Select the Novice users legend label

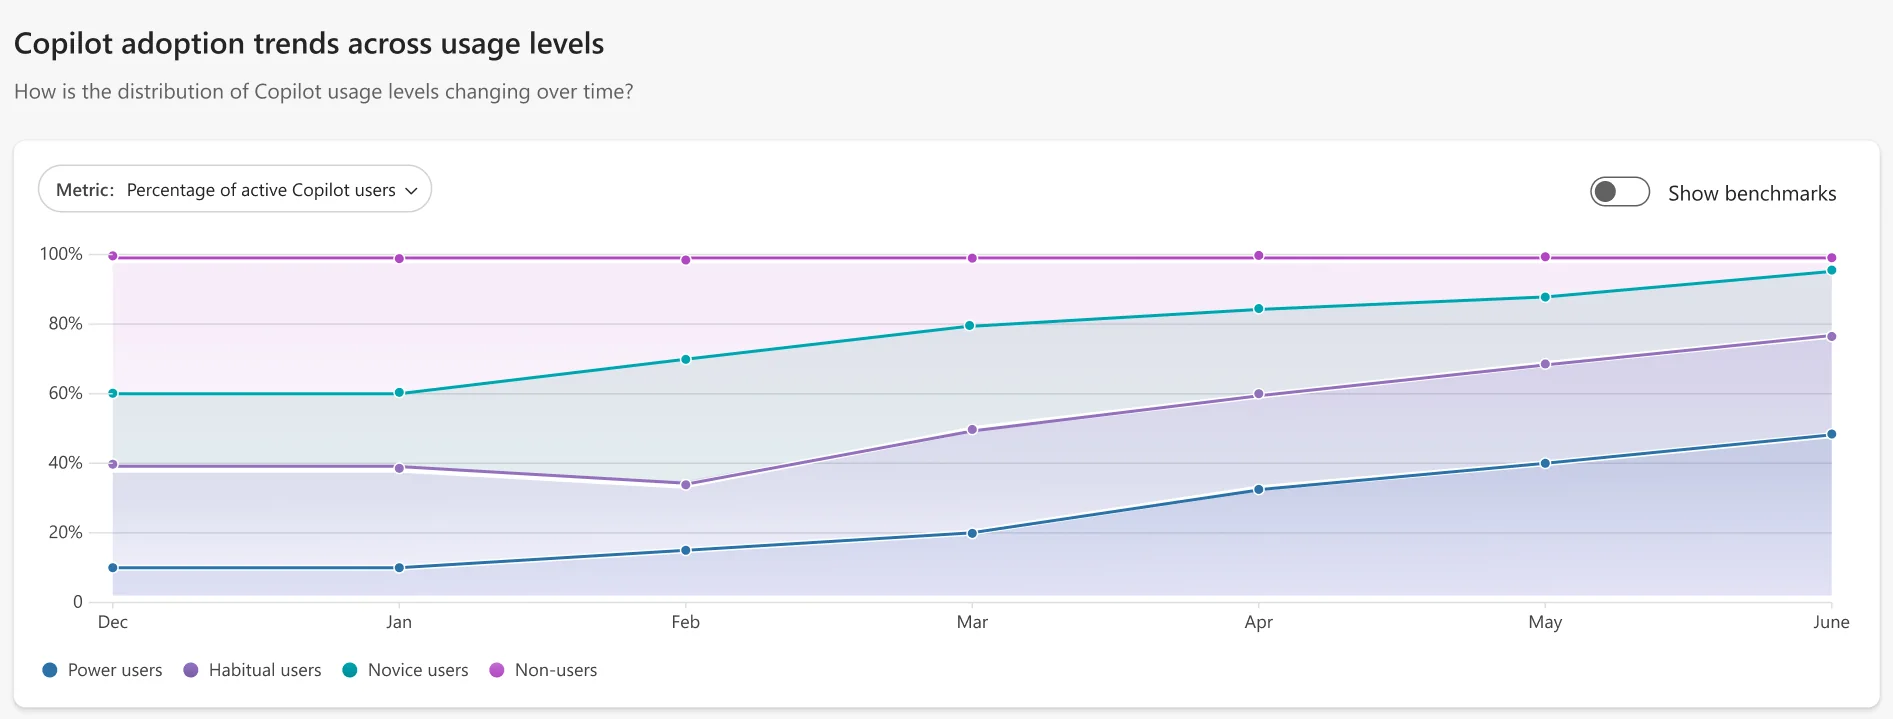coord(418,670)
